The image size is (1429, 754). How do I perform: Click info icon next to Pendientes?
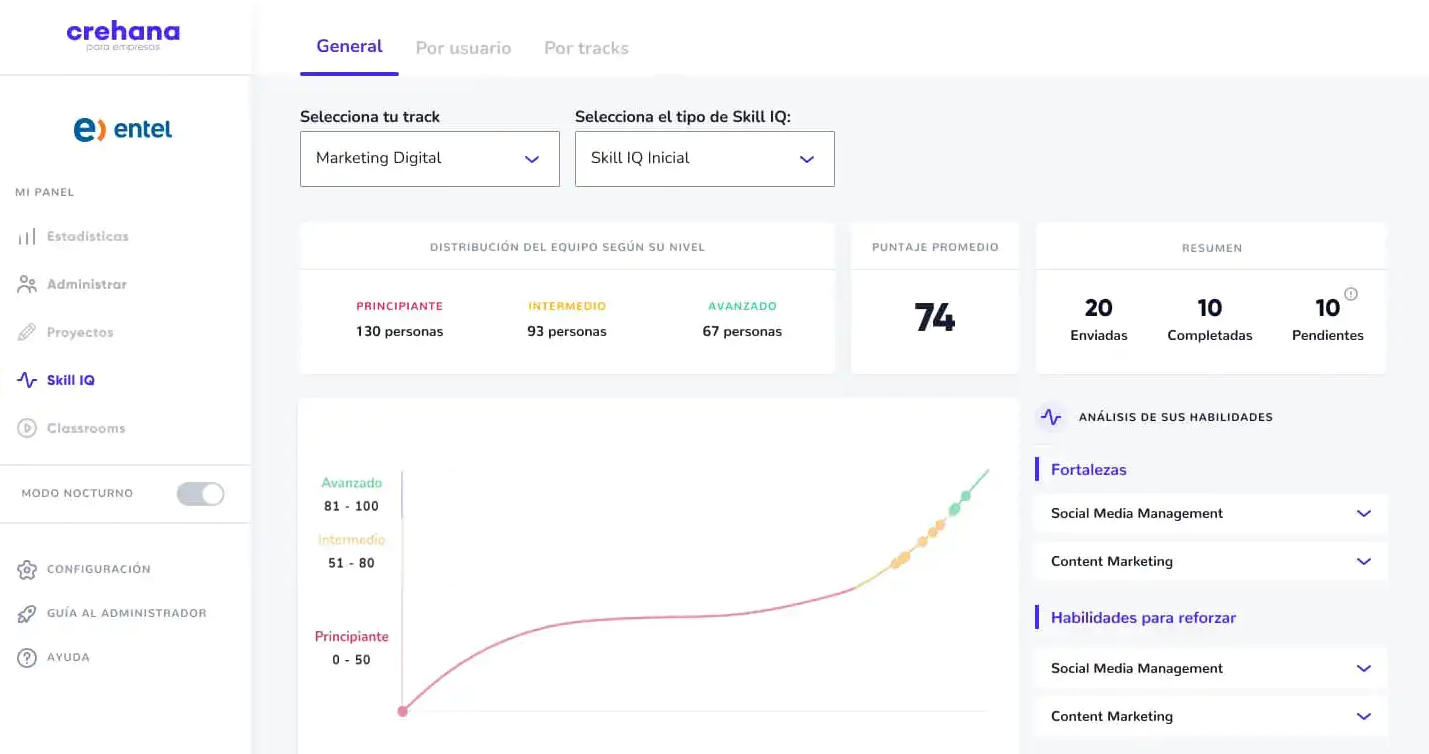click(x=1351, y=294)
